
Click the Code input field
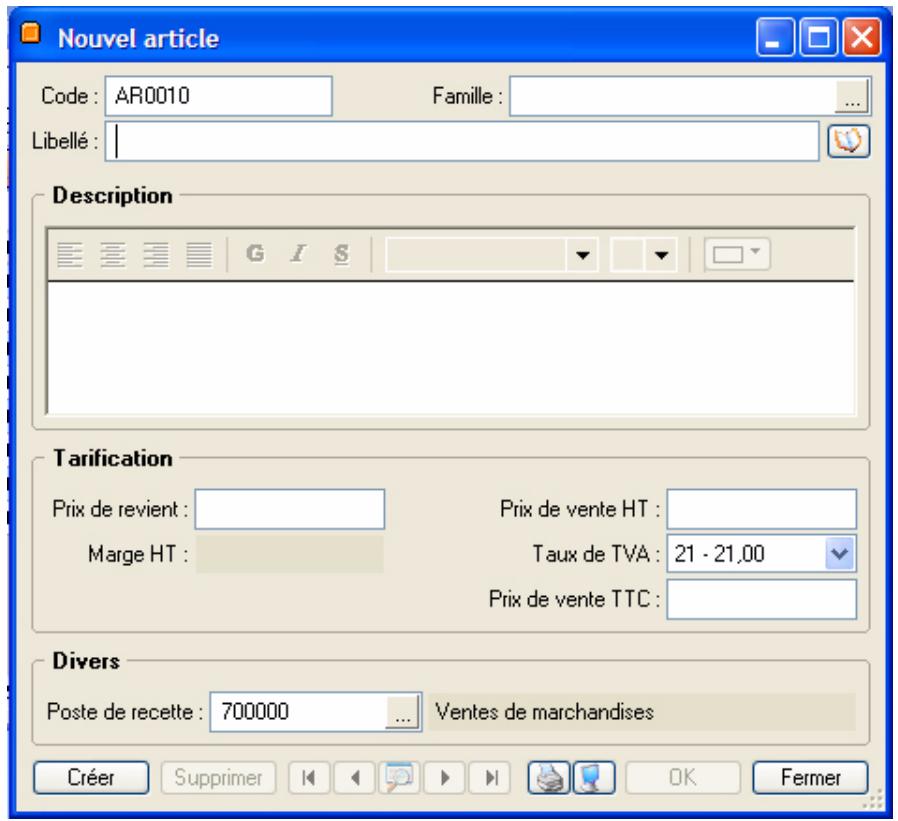pyautogui.click(x=219, y=96)
